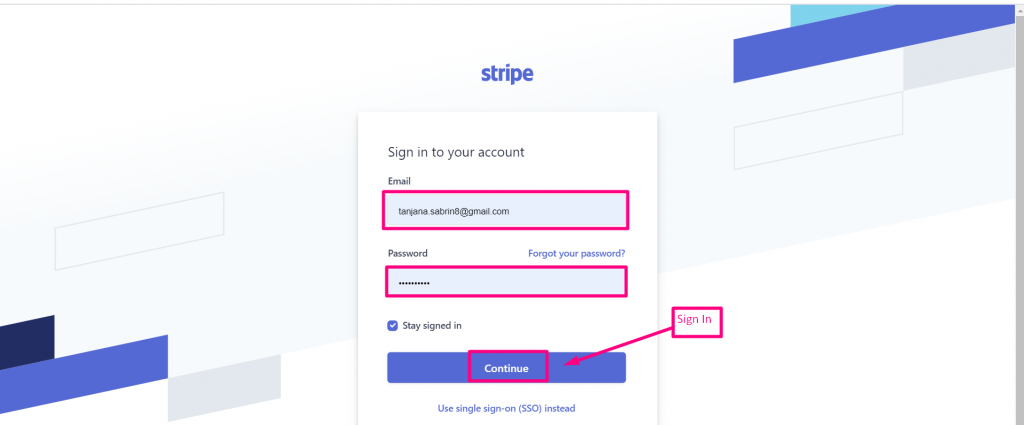
Task: Click the masked password dots
Action: coord(414,284)
